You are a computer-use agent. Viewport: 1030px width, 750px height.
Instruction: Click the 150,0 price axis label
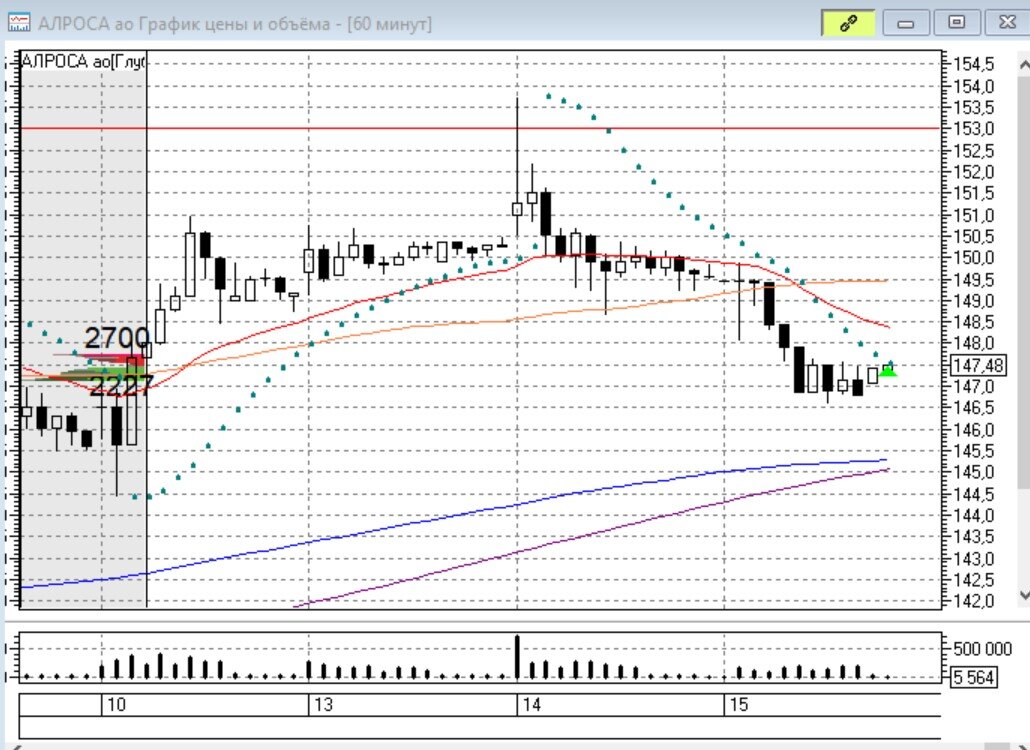[x=974, y=258]
